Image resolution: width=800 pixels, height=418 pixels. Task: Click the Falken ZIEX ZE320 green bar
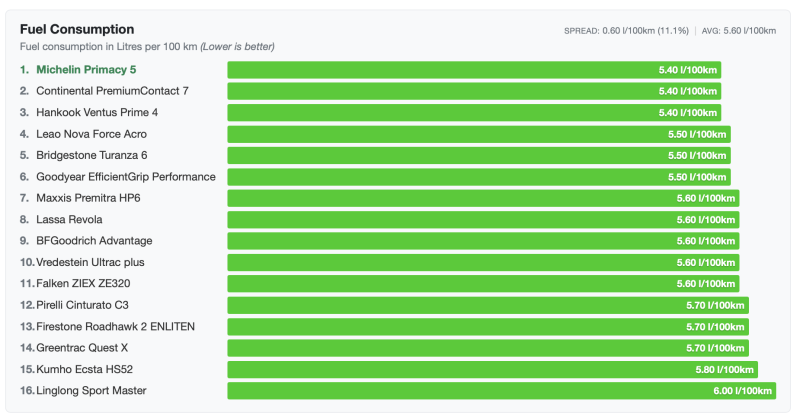[483, 283]
